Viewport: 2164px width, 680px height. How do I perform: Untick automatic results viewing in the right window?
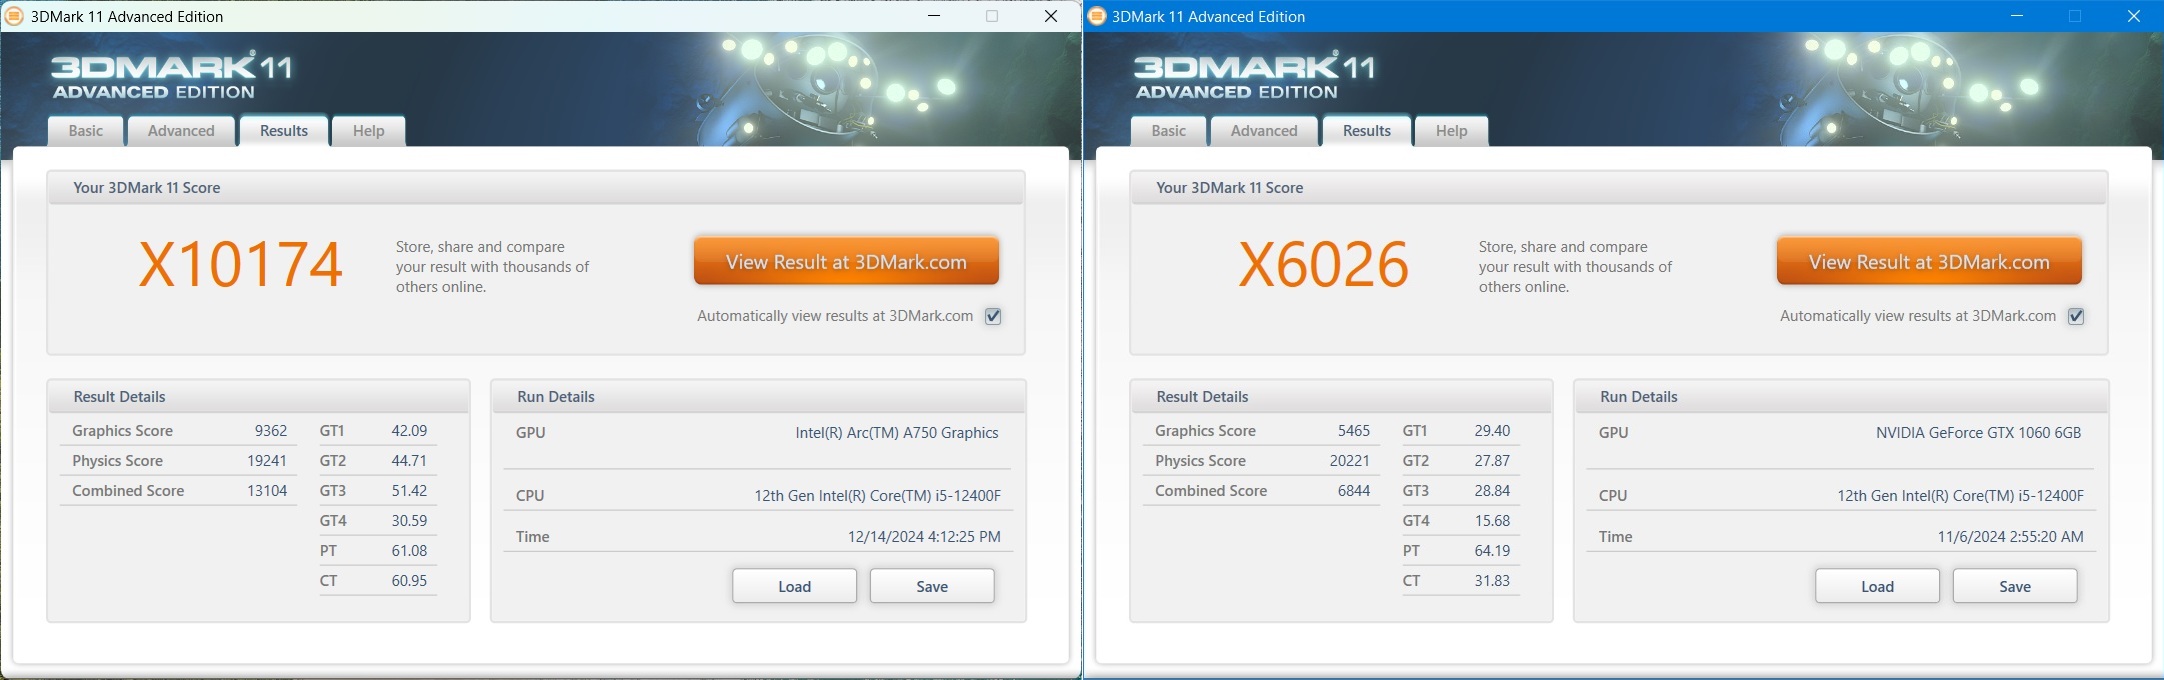click(2076, 316)
